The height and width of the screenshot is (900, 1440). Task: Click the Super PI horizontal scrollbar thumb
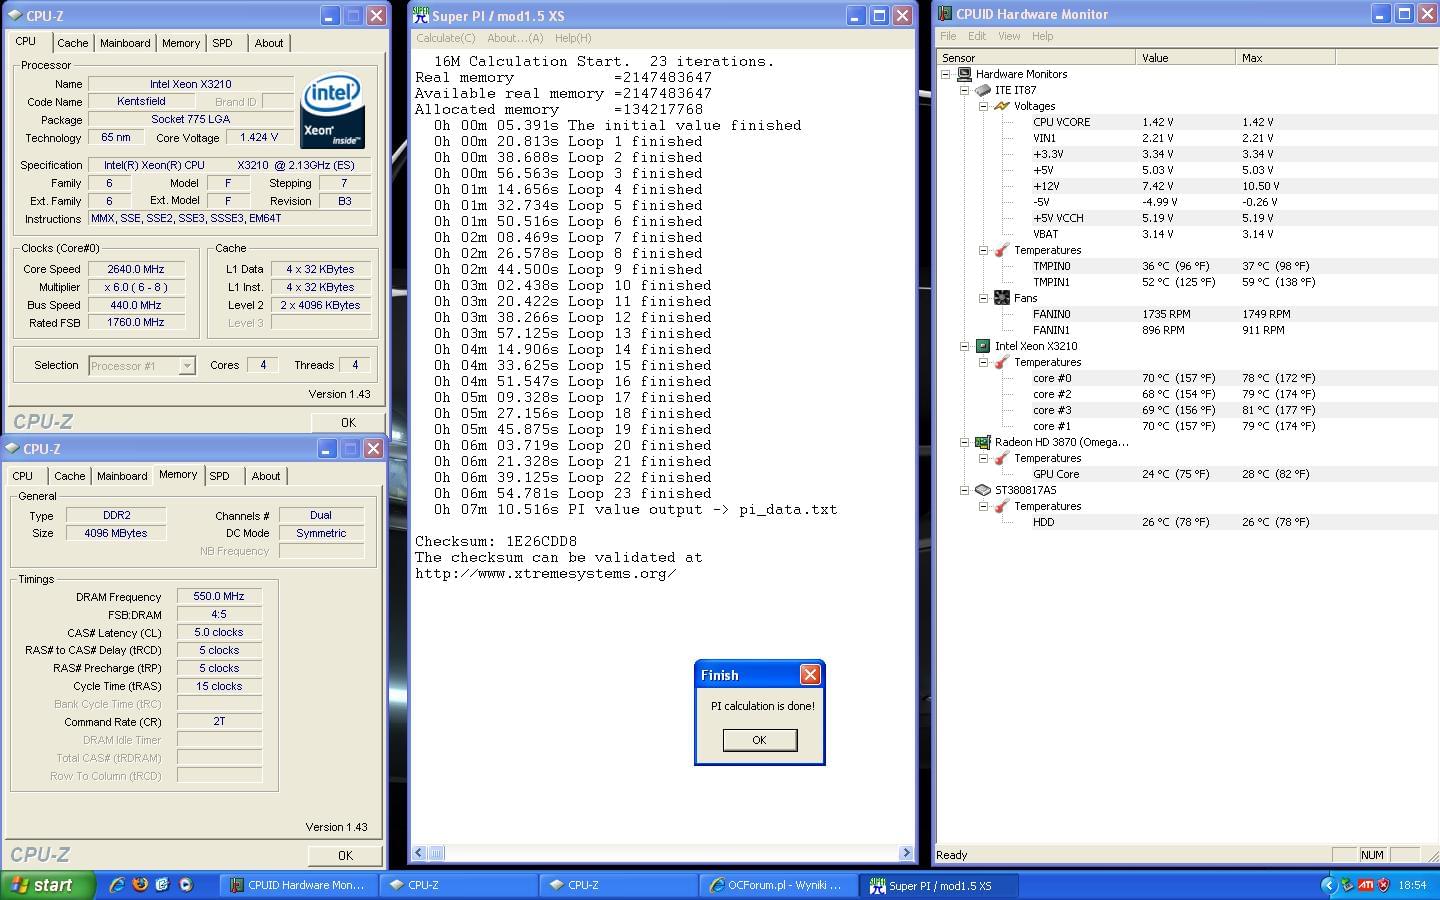click(x=437, y=853)
